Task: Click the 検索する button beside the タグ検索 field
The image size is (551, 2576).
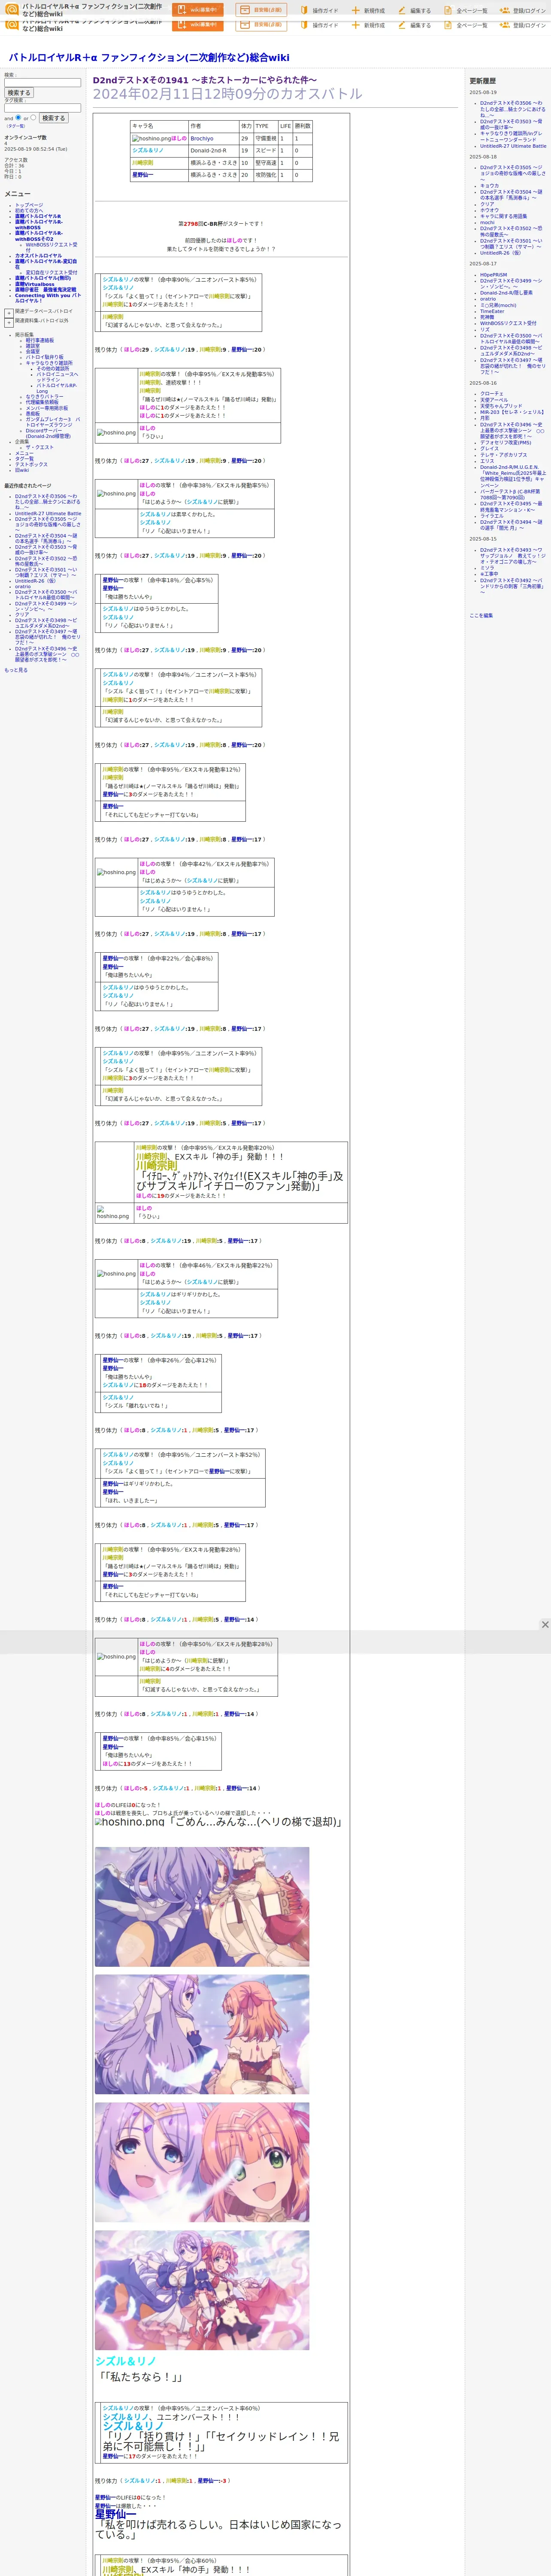Action: (x=53, y=118)
